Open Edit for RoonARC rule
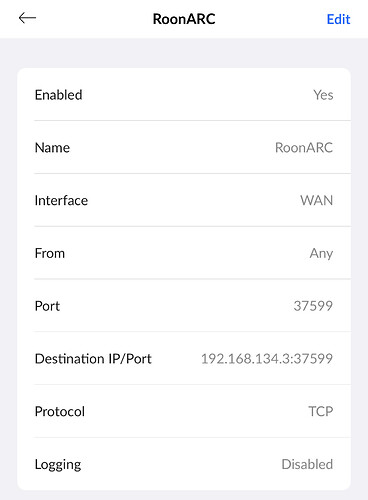This screenshot has height=500, width=368. [x=338, y=19]
